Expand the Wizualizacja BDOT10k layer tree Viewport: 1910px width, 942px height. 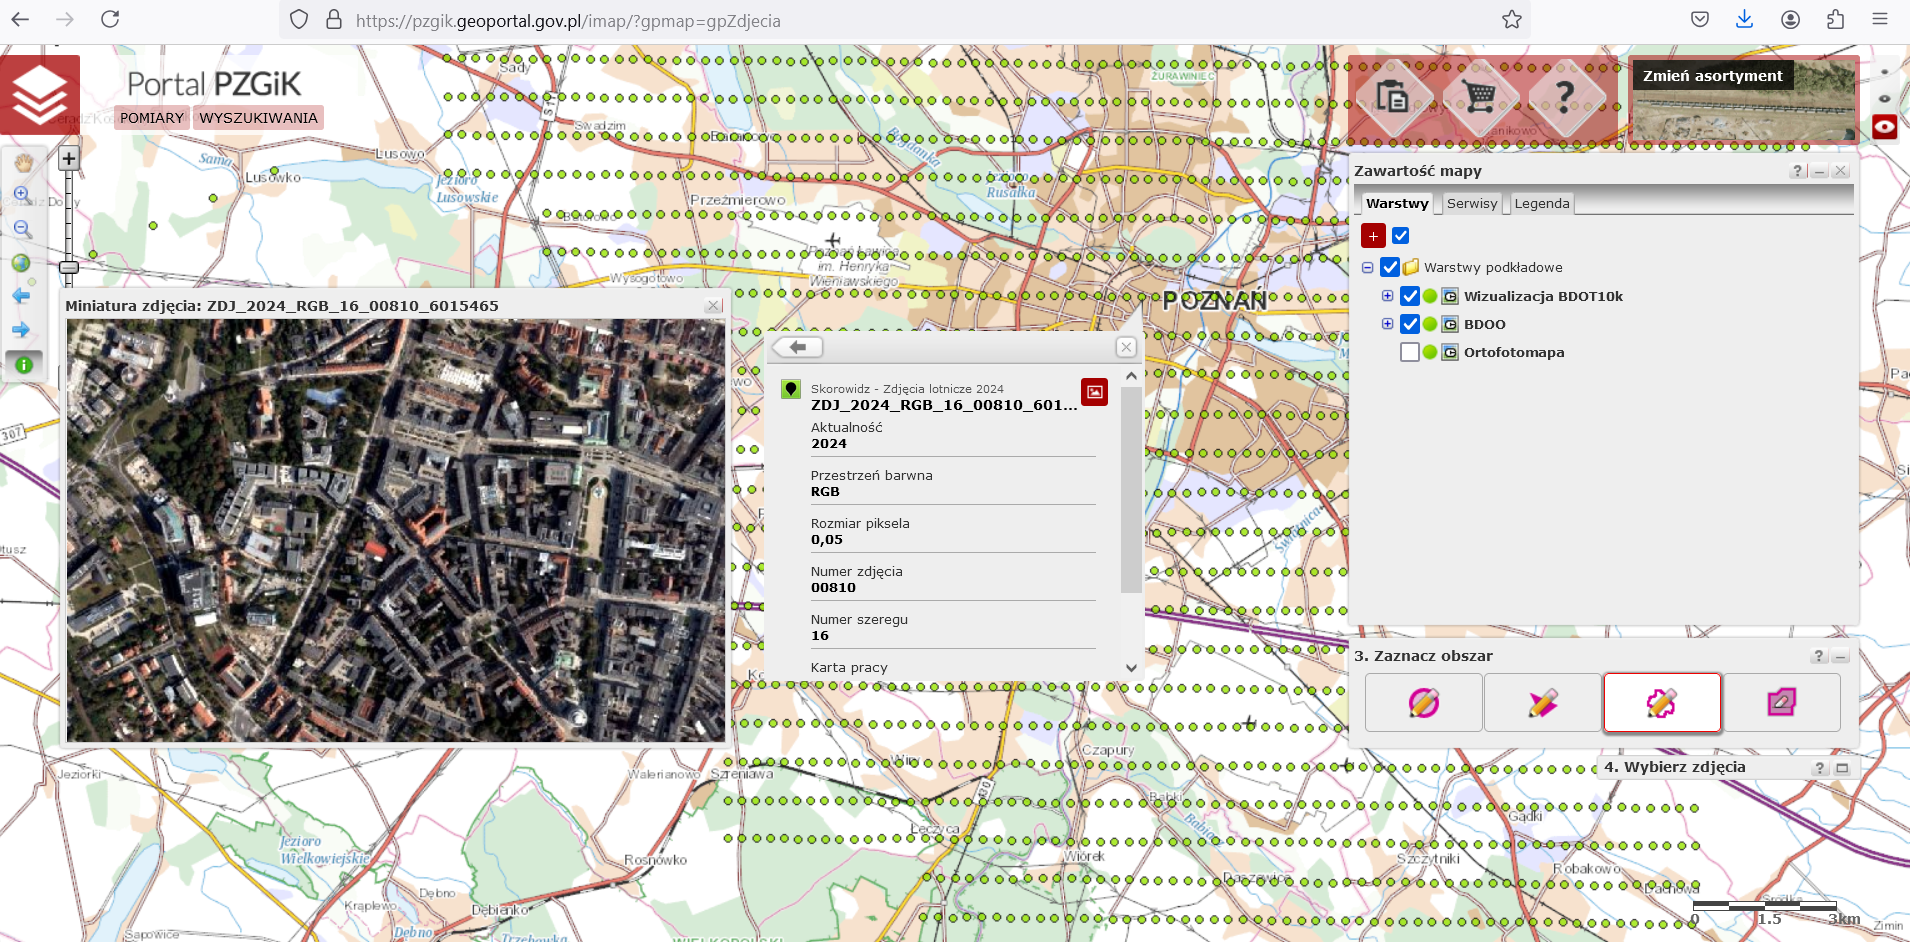[x=1387, y=296]
